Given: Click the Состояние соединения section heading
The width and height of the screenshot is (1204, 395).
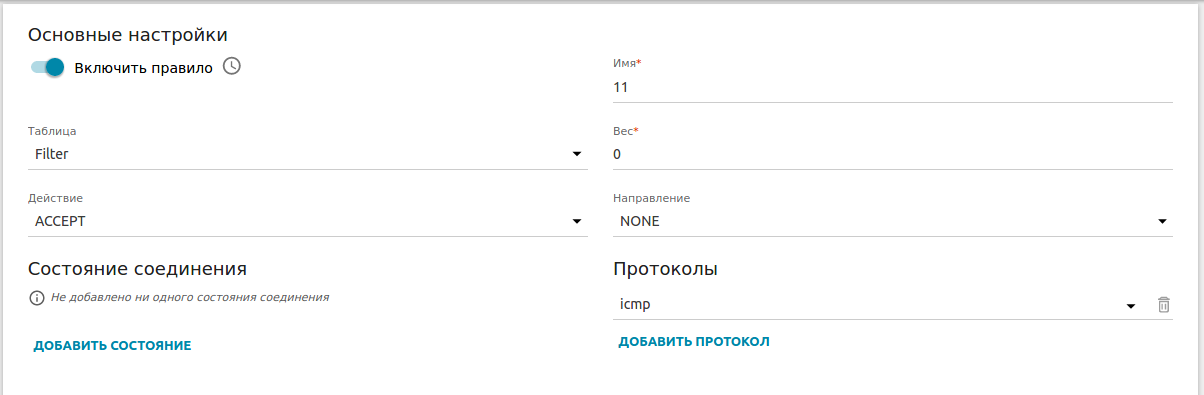Looking at the screenshot, I should pyautogui.click(x=138, y=269).
